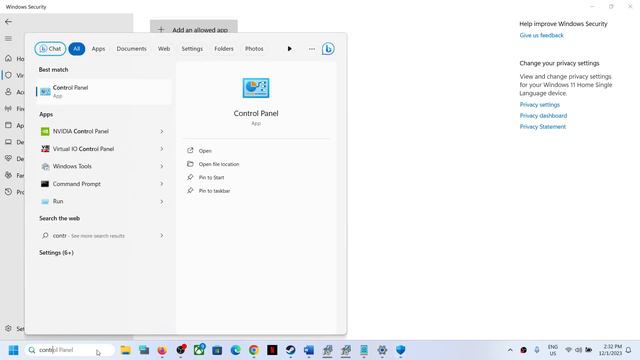Open Give us feedback link

(541, 36)
